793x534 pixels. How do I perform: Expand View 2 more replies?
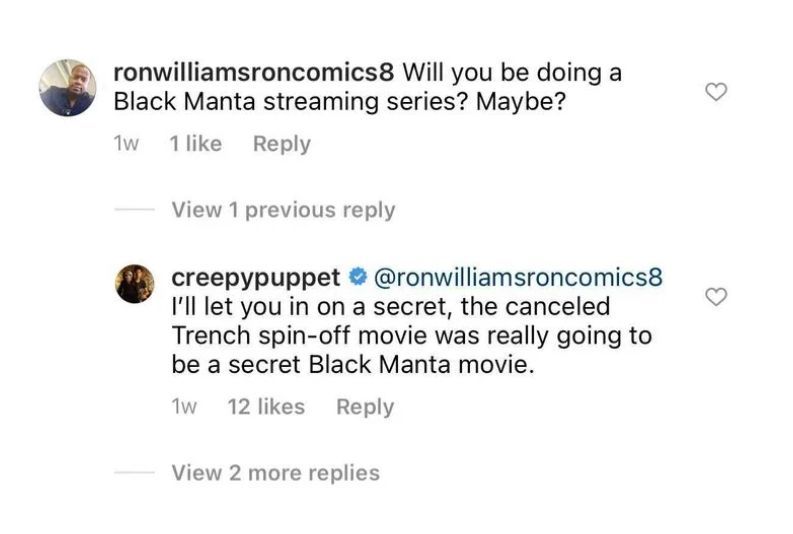[275, 473]
